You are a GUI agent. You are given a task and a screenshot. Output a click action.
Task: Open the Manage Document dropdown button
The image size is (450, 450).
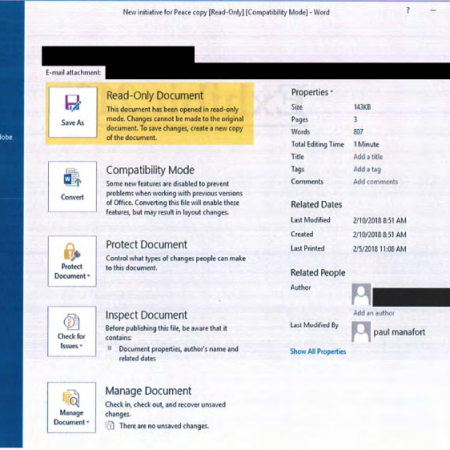point(71,407)
